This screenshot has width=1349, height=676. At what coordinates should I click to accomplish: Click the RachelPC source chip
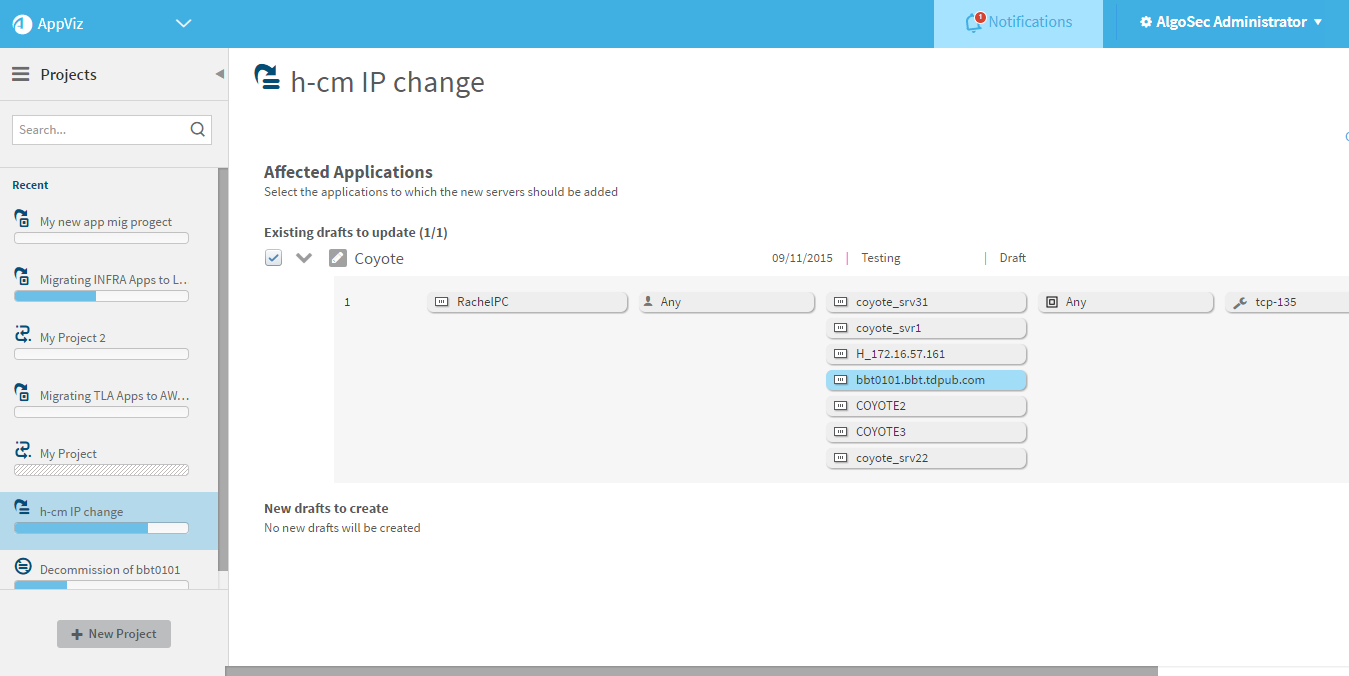tap(527, 302)
